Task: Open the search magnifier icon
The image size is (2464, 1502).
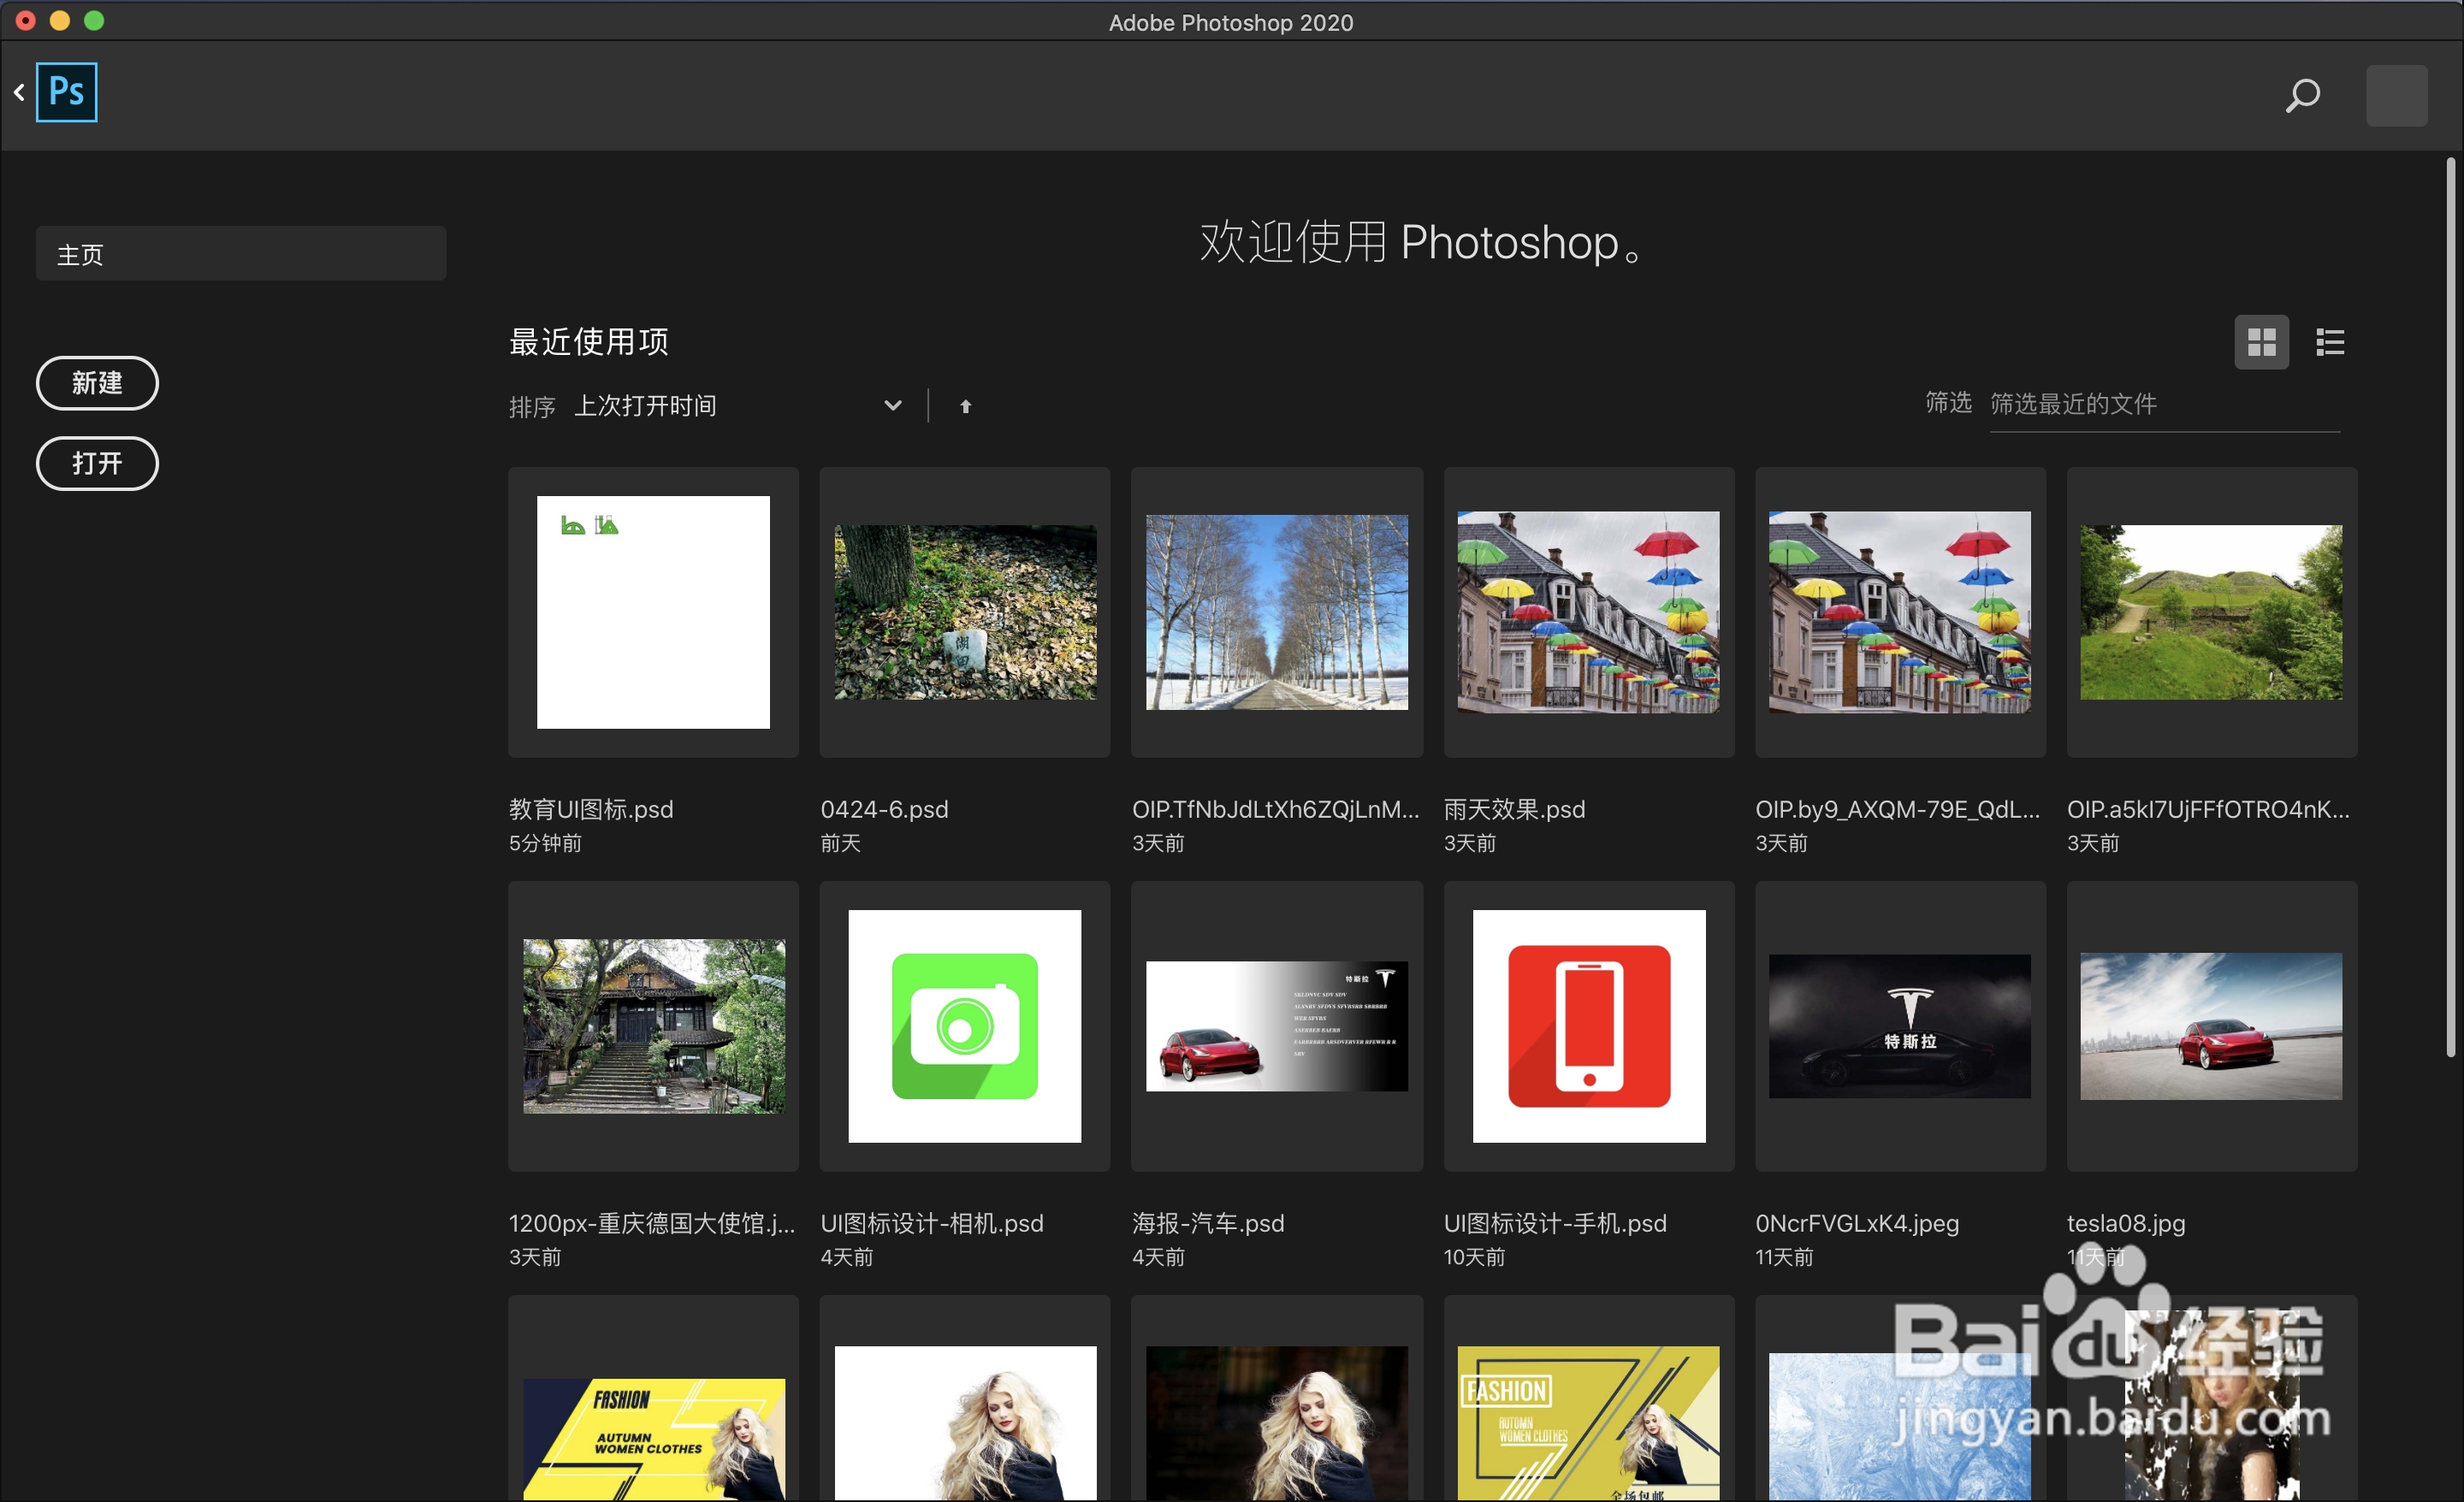Action: click(x=2302, y=96)
